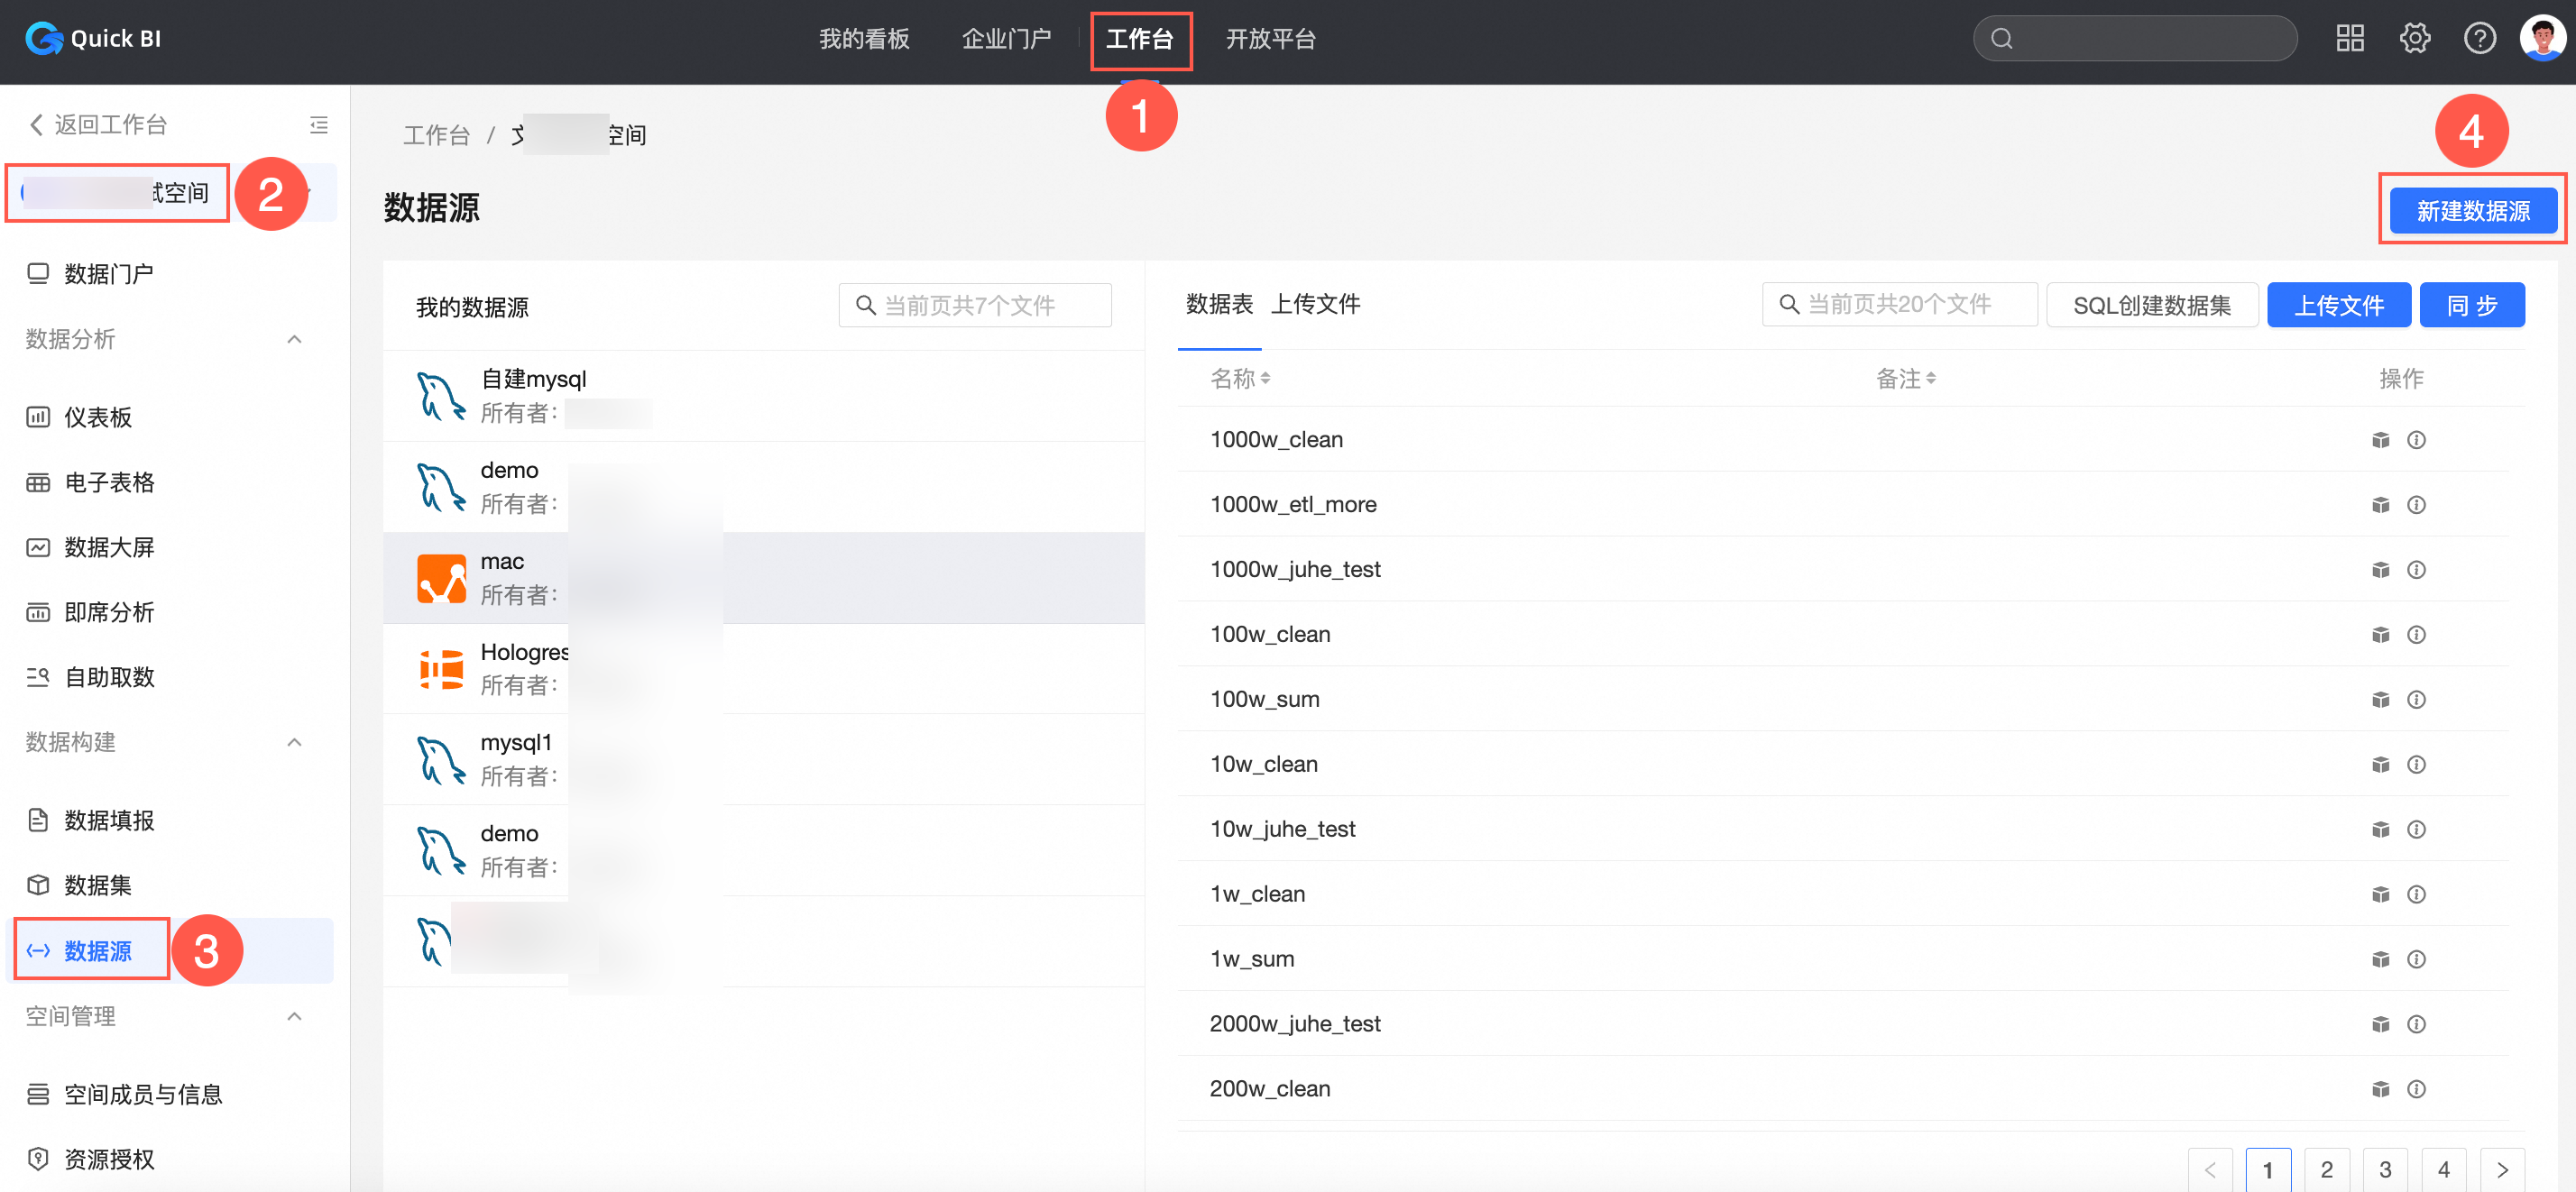Viewport: 2576px width, 1192px height.
Task: Go to 开放平台 in top navigation
Action: (x=1270, y=39)
